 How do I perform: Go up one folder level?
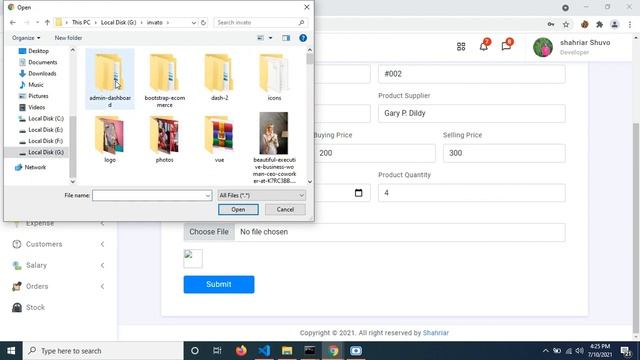click(x=47, y=22)
